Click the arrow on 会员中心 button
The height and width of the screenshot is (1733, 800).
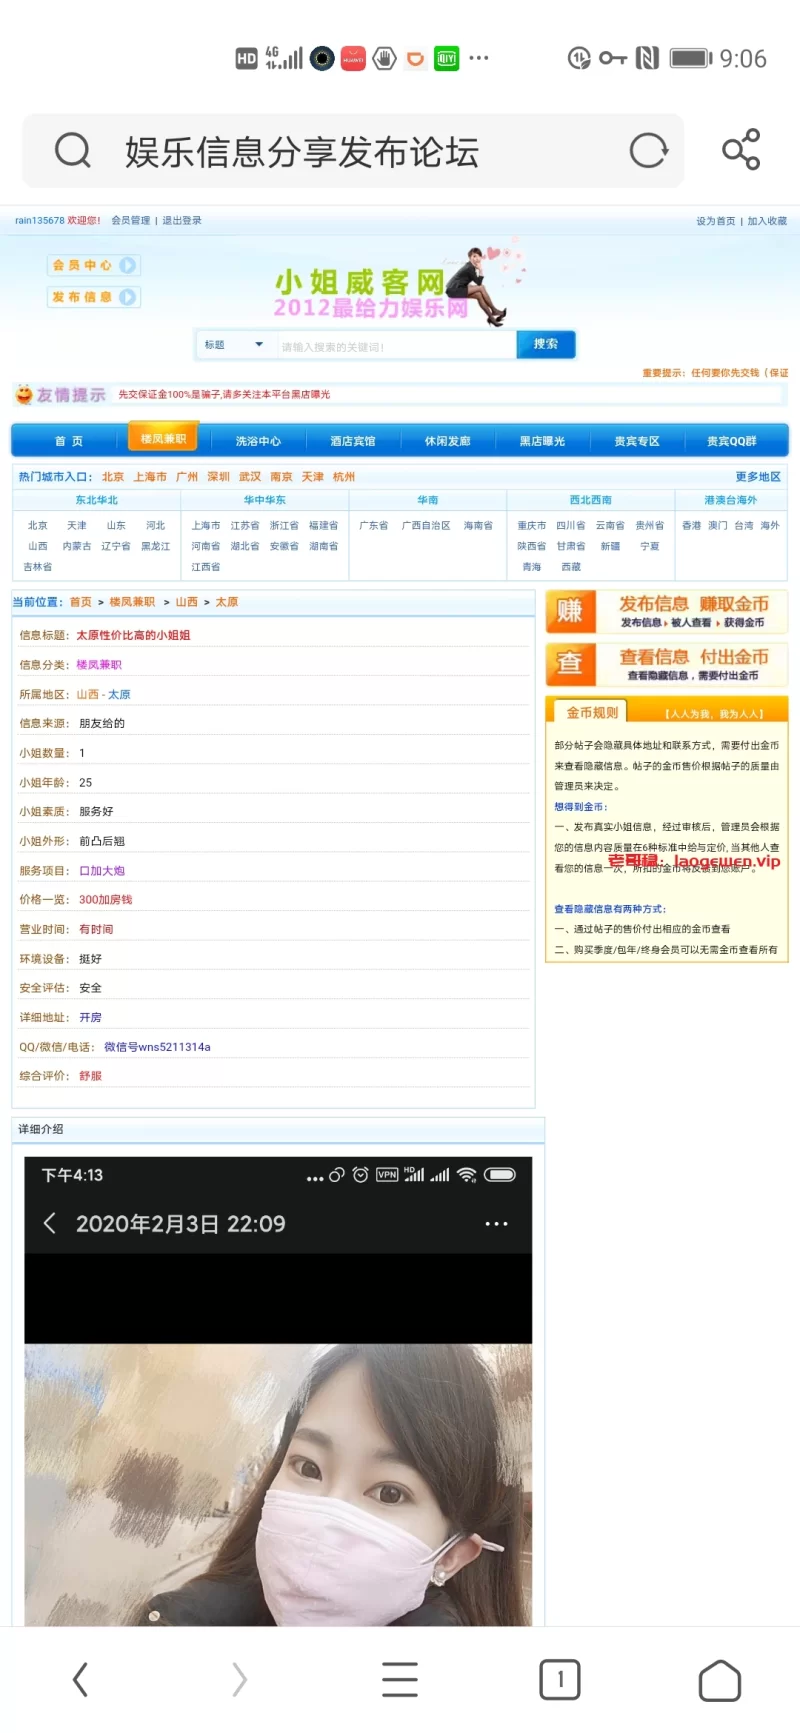(127, 265)
